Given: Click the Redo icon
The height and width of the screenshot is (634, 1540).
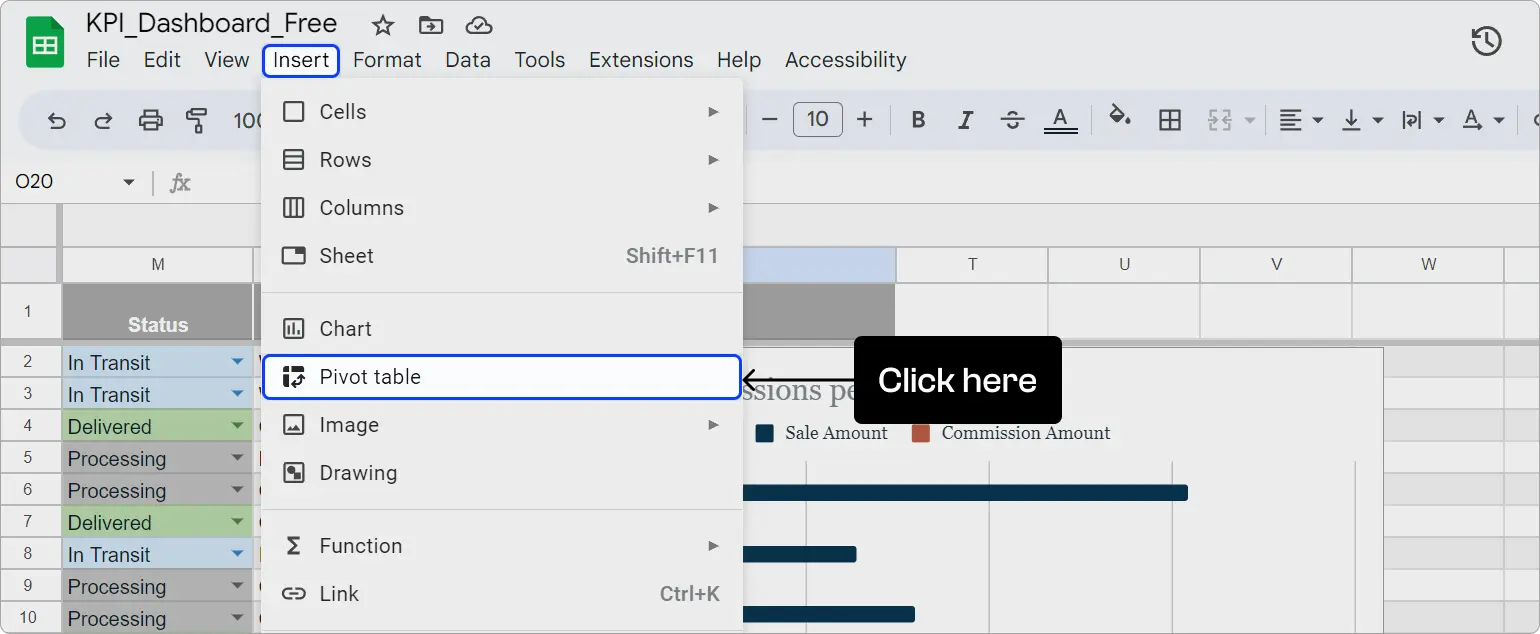Looking at the screenshot, I should pos(103,120).
